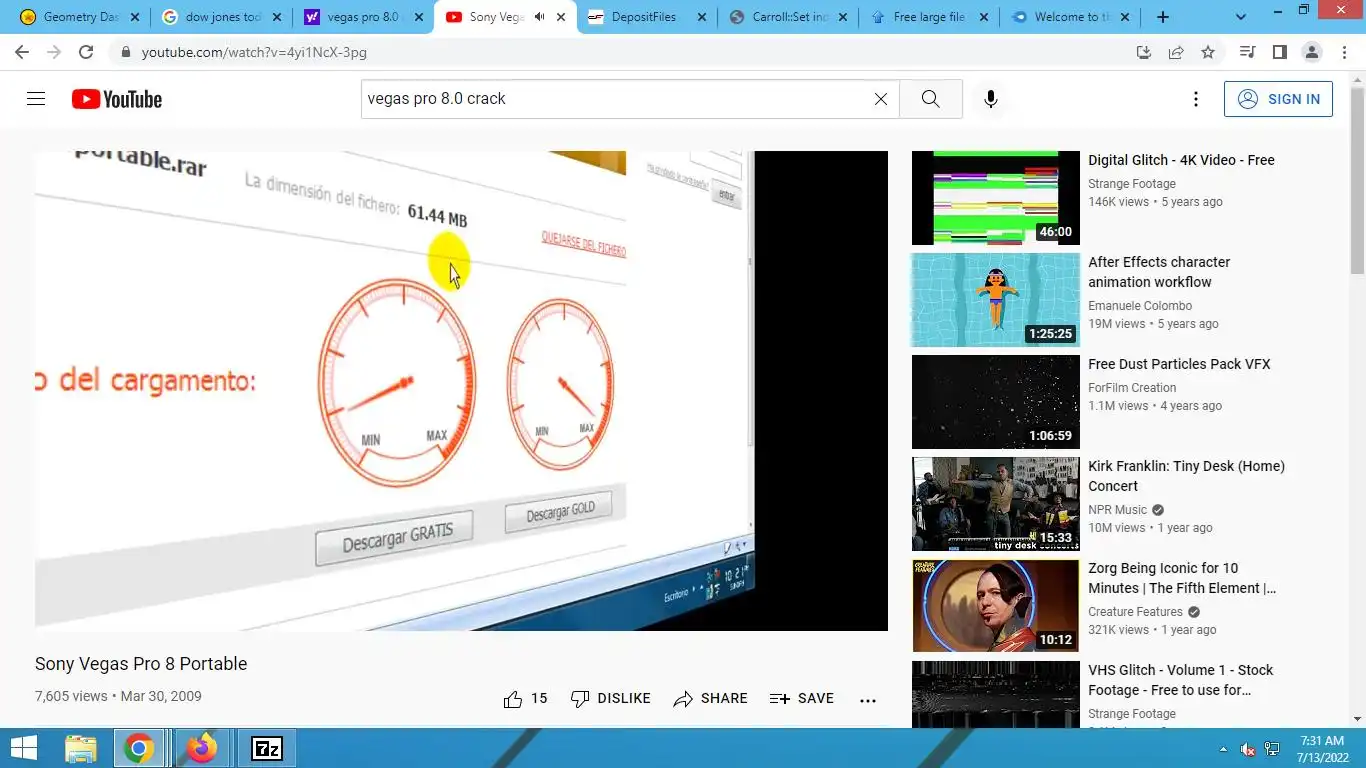Reload the page with refresh icon
The width and height of the screenshot is (1366, 768).
86,52
